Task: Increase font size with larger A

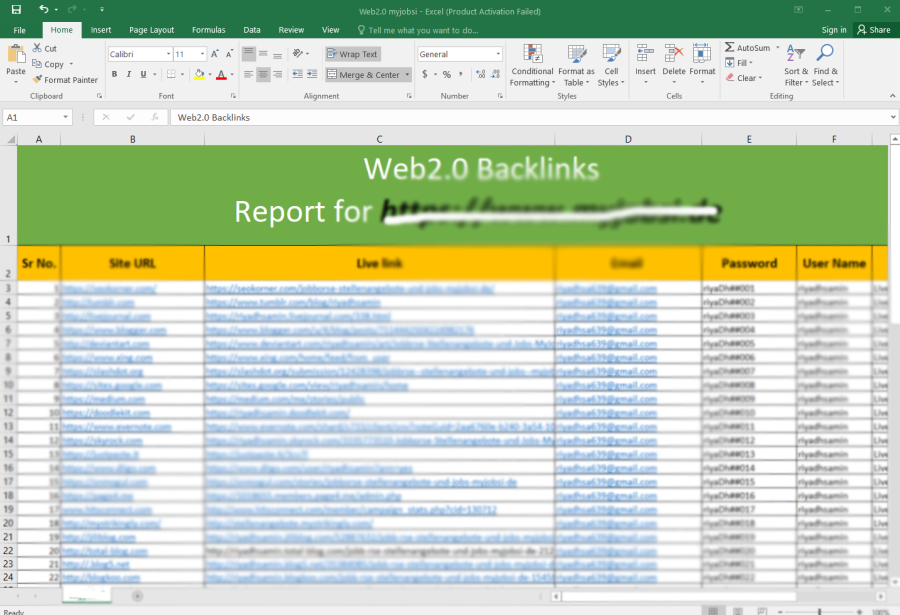Action: pos(215,54)
